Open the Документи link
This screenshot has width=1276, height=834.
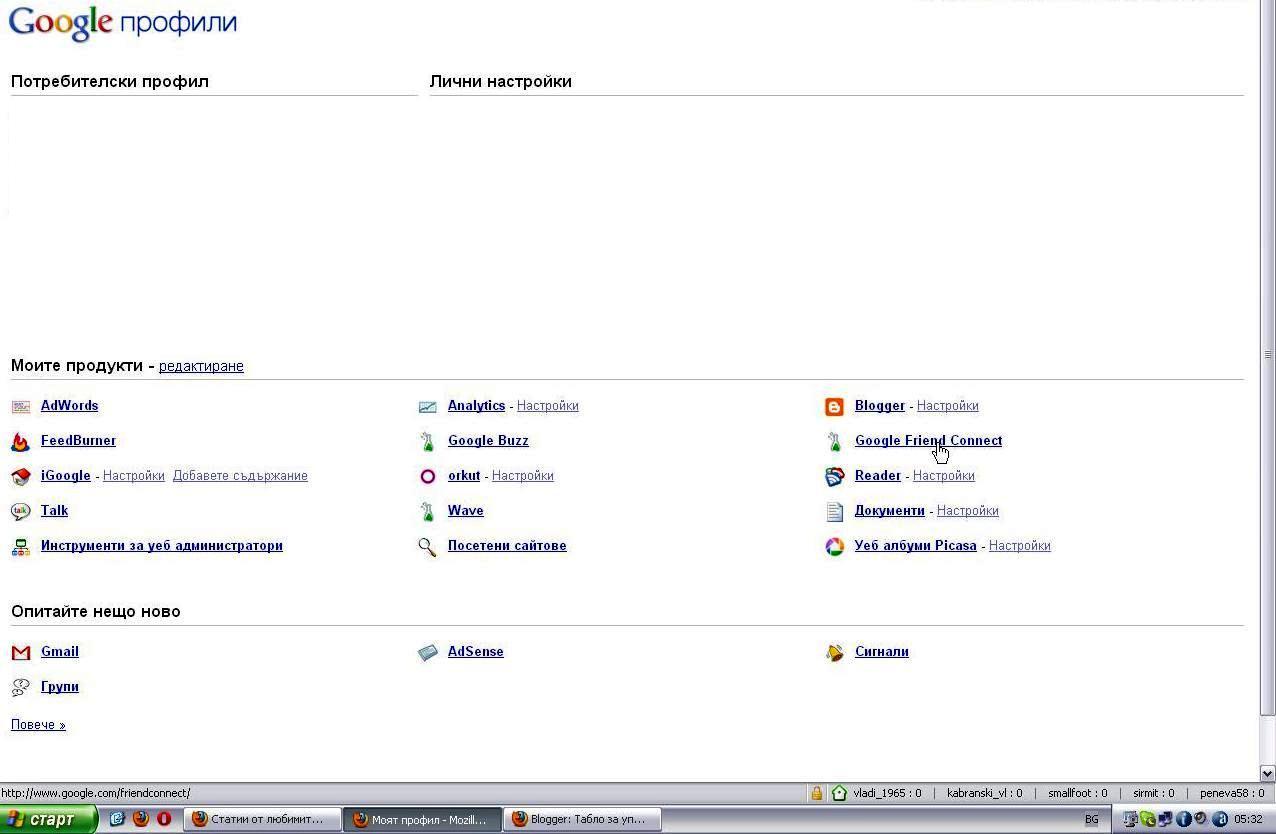click(890, 511)
